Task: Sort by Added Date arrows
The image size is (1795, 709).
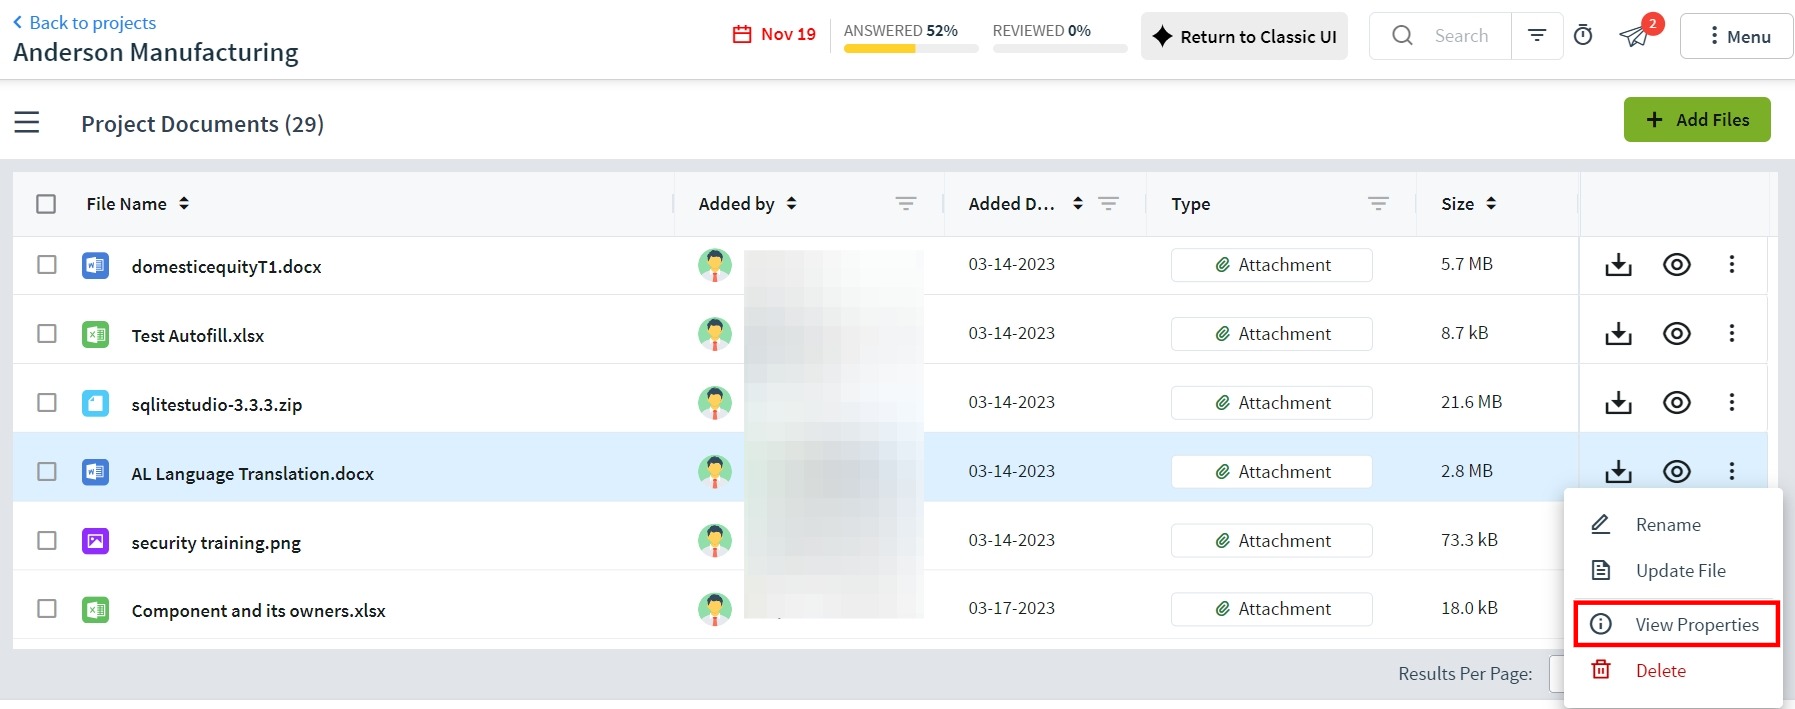Action: [x=1077, y=203]
